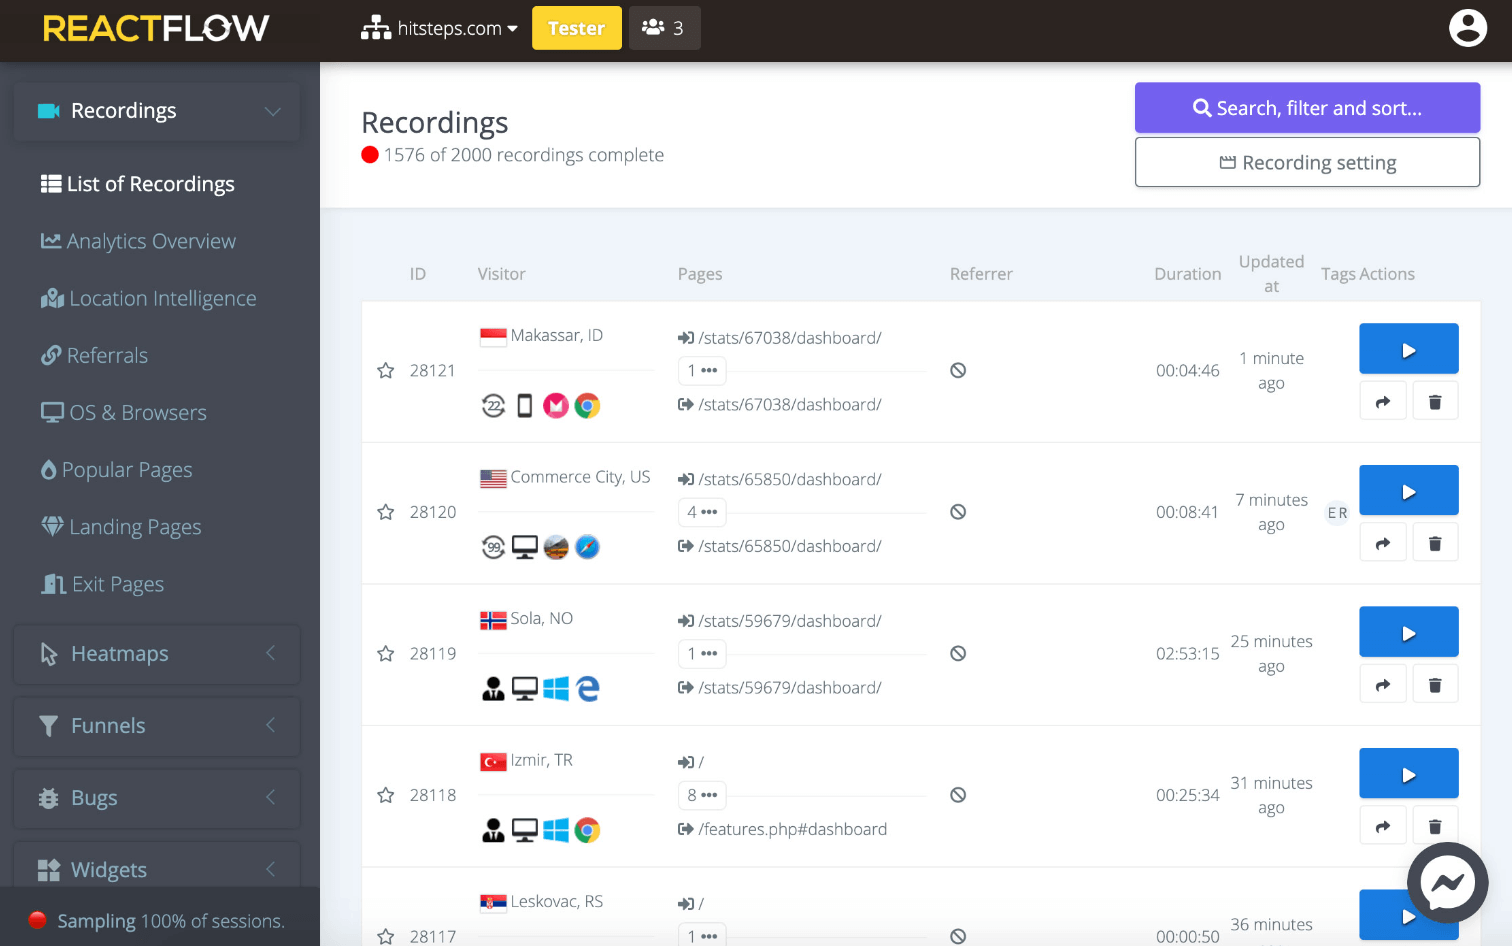Toggle favorite star on recording 28119
Image resolution: width=1512 pixels, height=946 pixels.
(x=385, y=654)
